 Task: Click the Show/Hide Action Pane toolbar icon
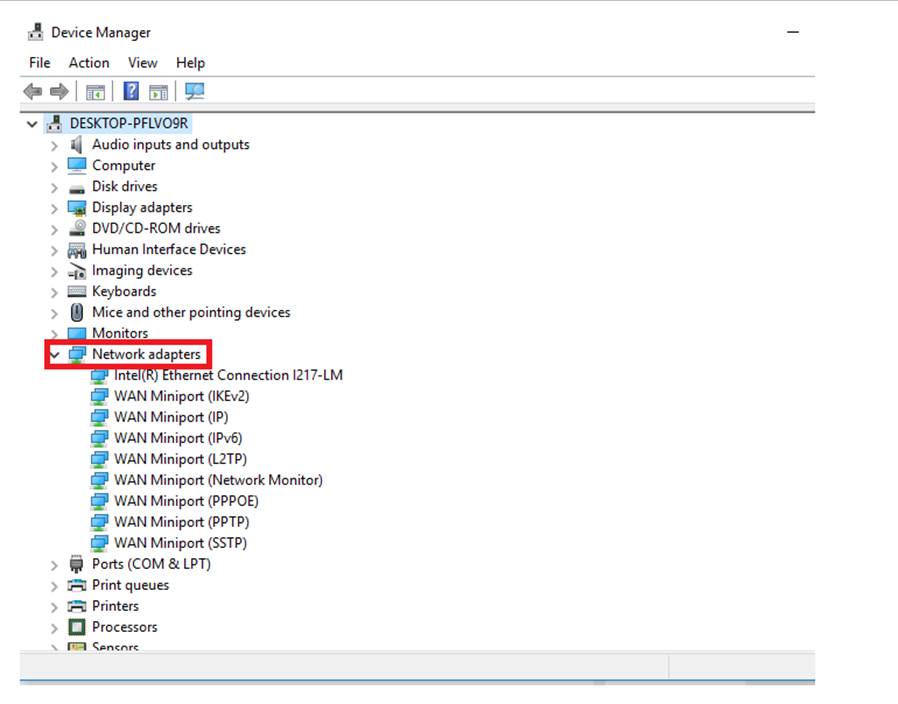coord(158,92)
